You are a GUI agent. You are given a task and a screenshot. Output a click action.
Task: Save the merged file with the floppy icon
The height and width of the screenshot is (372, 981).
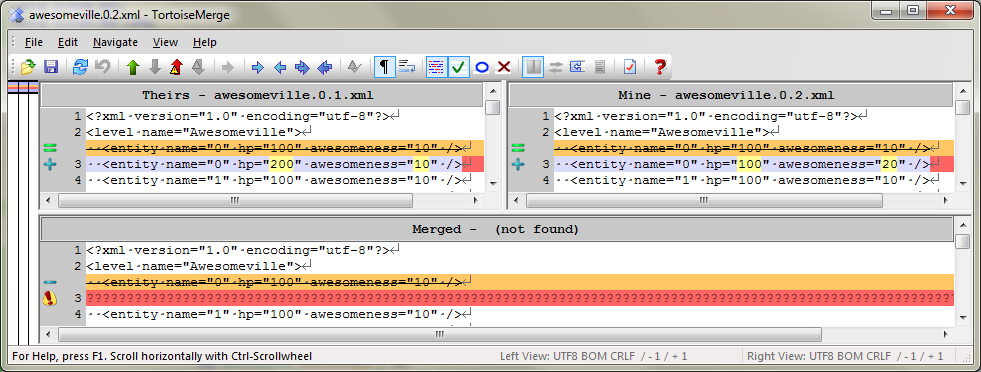pos(51,67)
